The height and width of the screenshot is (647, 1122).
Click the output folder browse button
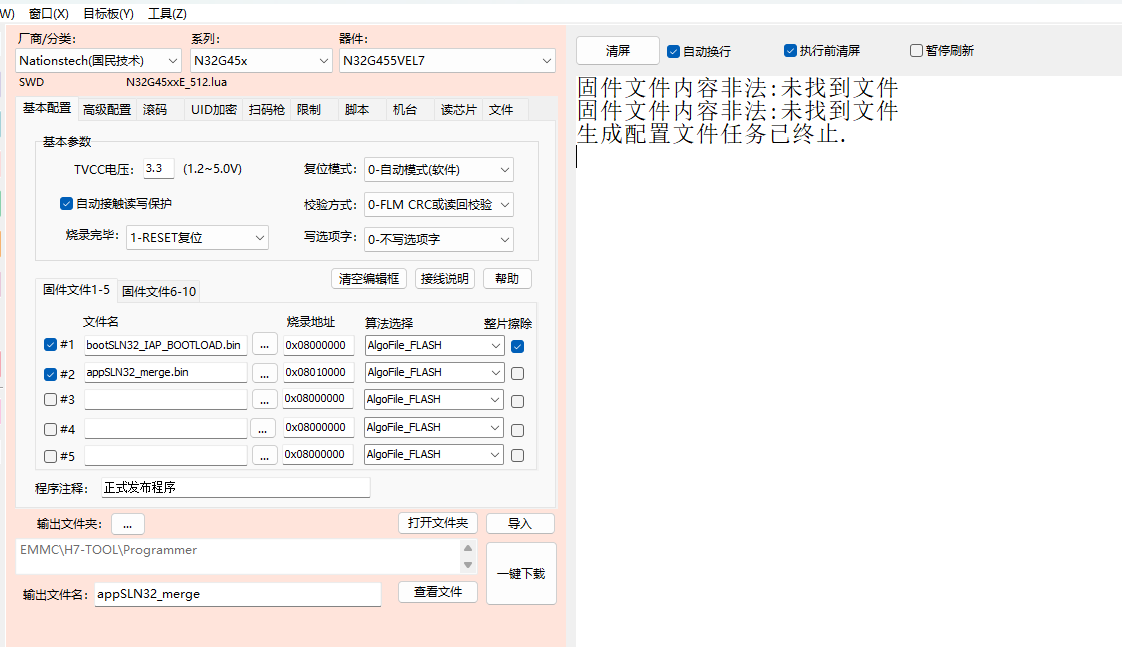pos(128,524)
